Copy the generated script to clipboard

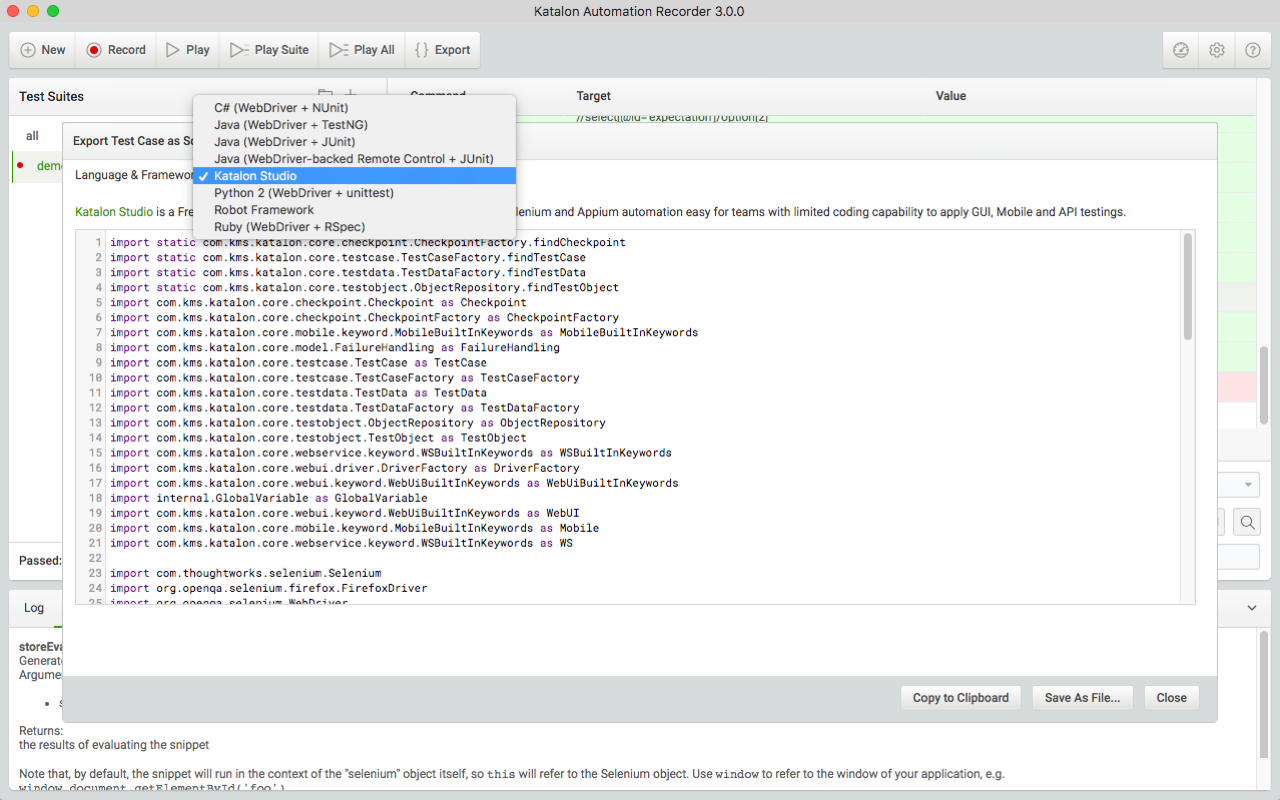pyautogui.click(x=961, y=698)
